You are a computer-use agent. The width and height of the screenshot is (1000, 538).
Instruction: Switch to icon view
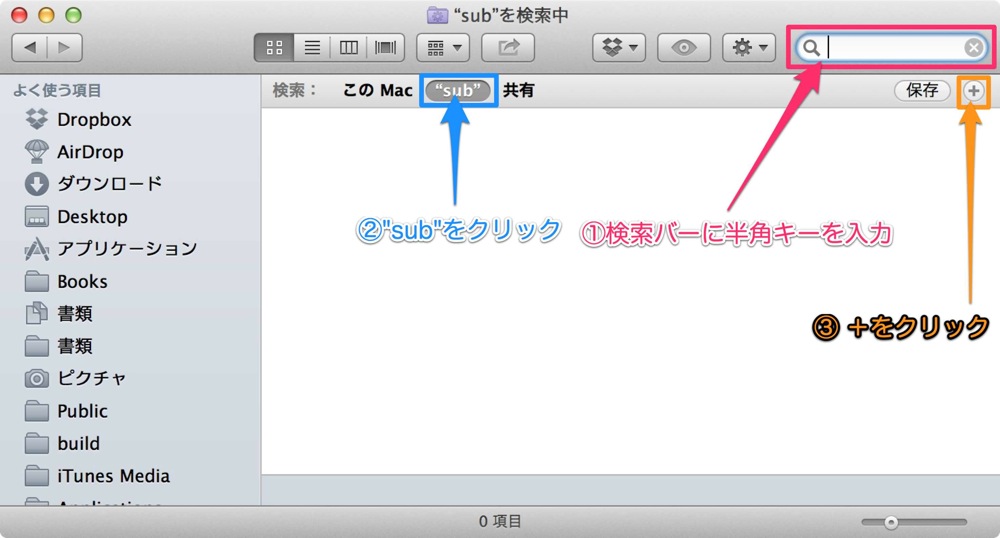coord(274,47)
